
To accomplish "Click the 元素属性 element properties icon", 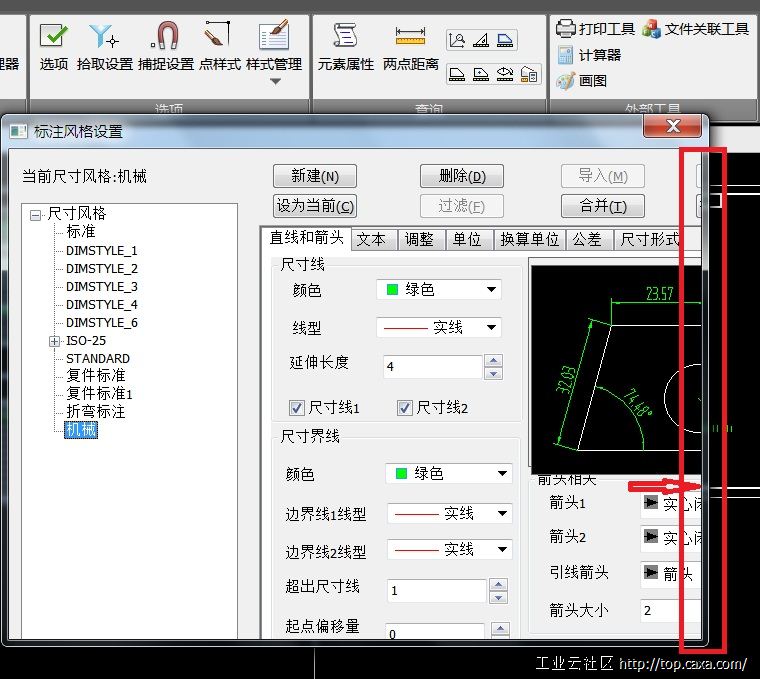I will pyautogui.click(x=345, y=38).
